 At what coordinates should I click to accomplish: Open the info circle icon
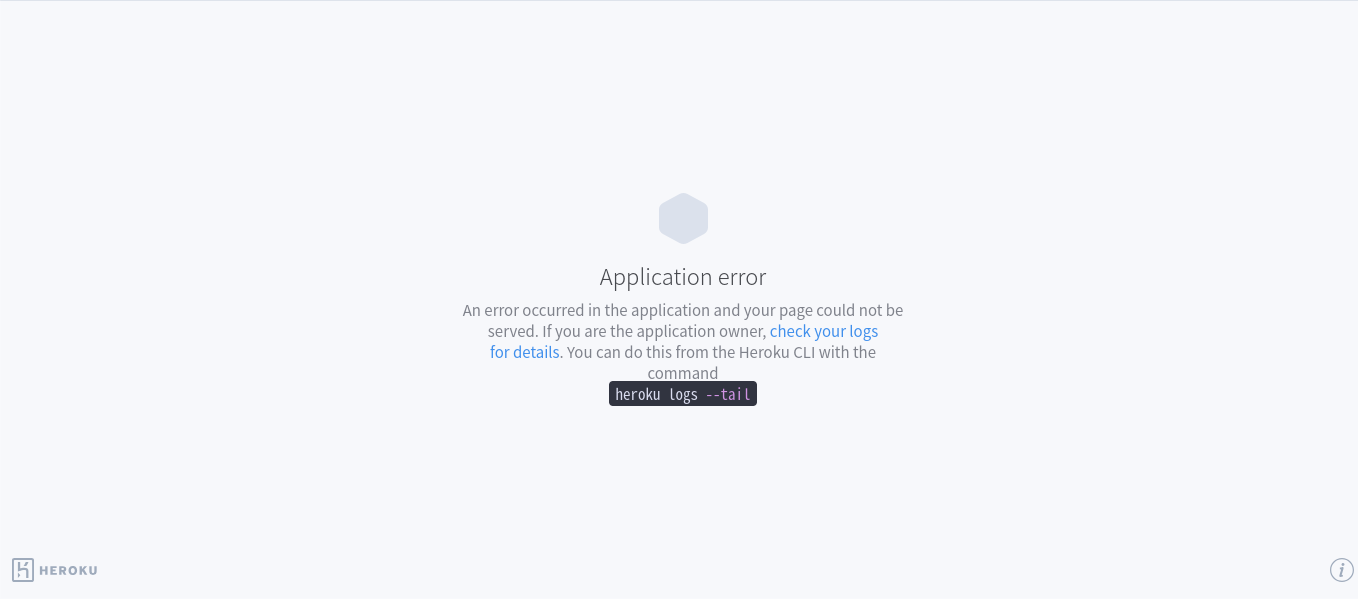tap(1341, 570)
